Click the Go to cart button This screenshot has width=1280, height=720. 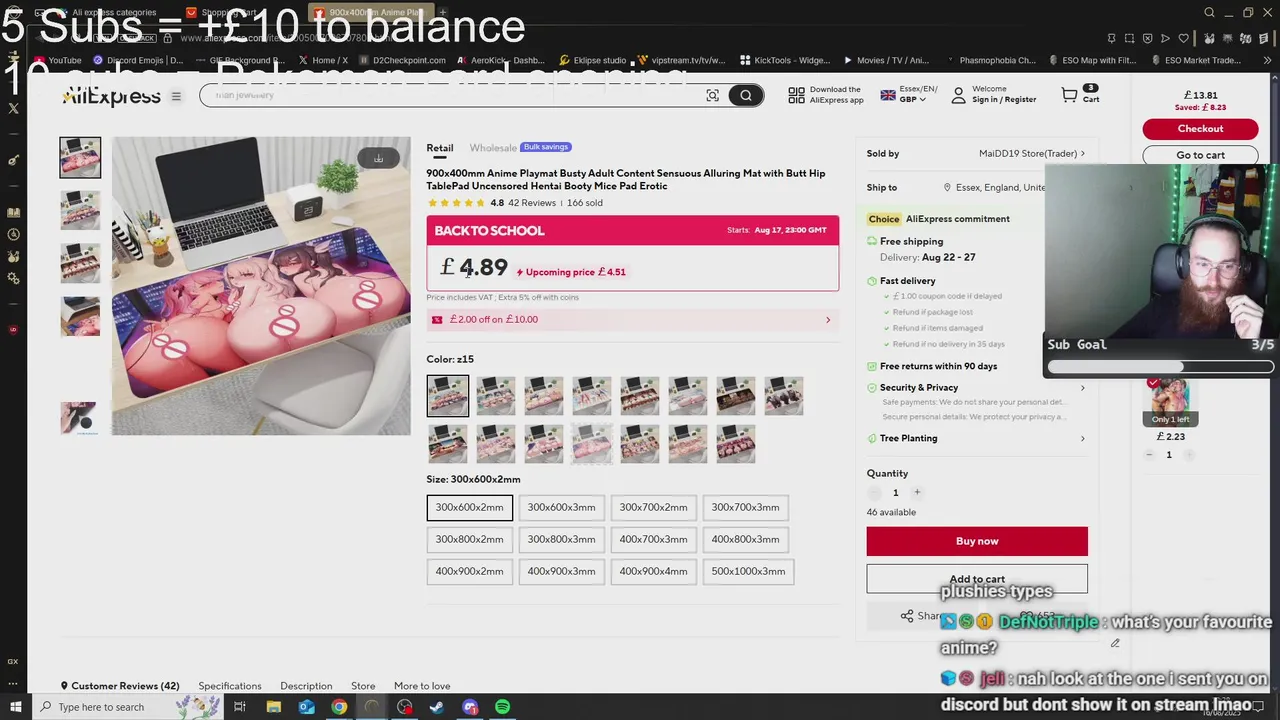pyautogui.click(x=1200, y=155)
